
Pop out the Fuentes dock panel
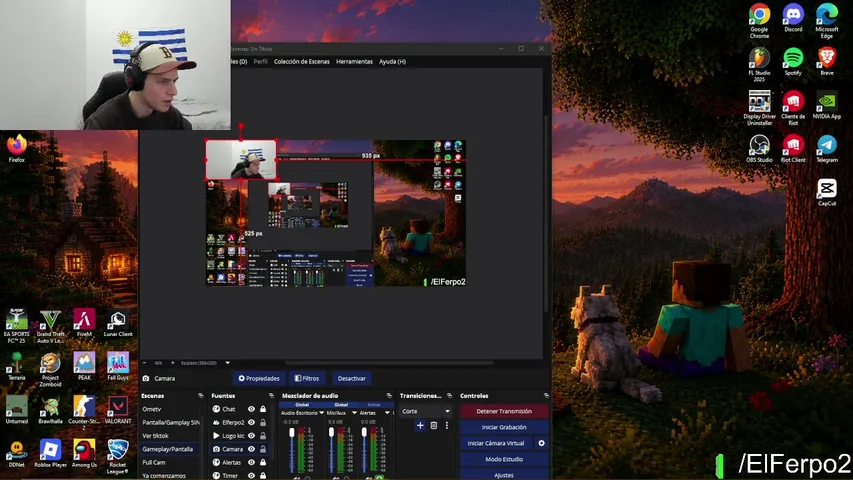271,396
